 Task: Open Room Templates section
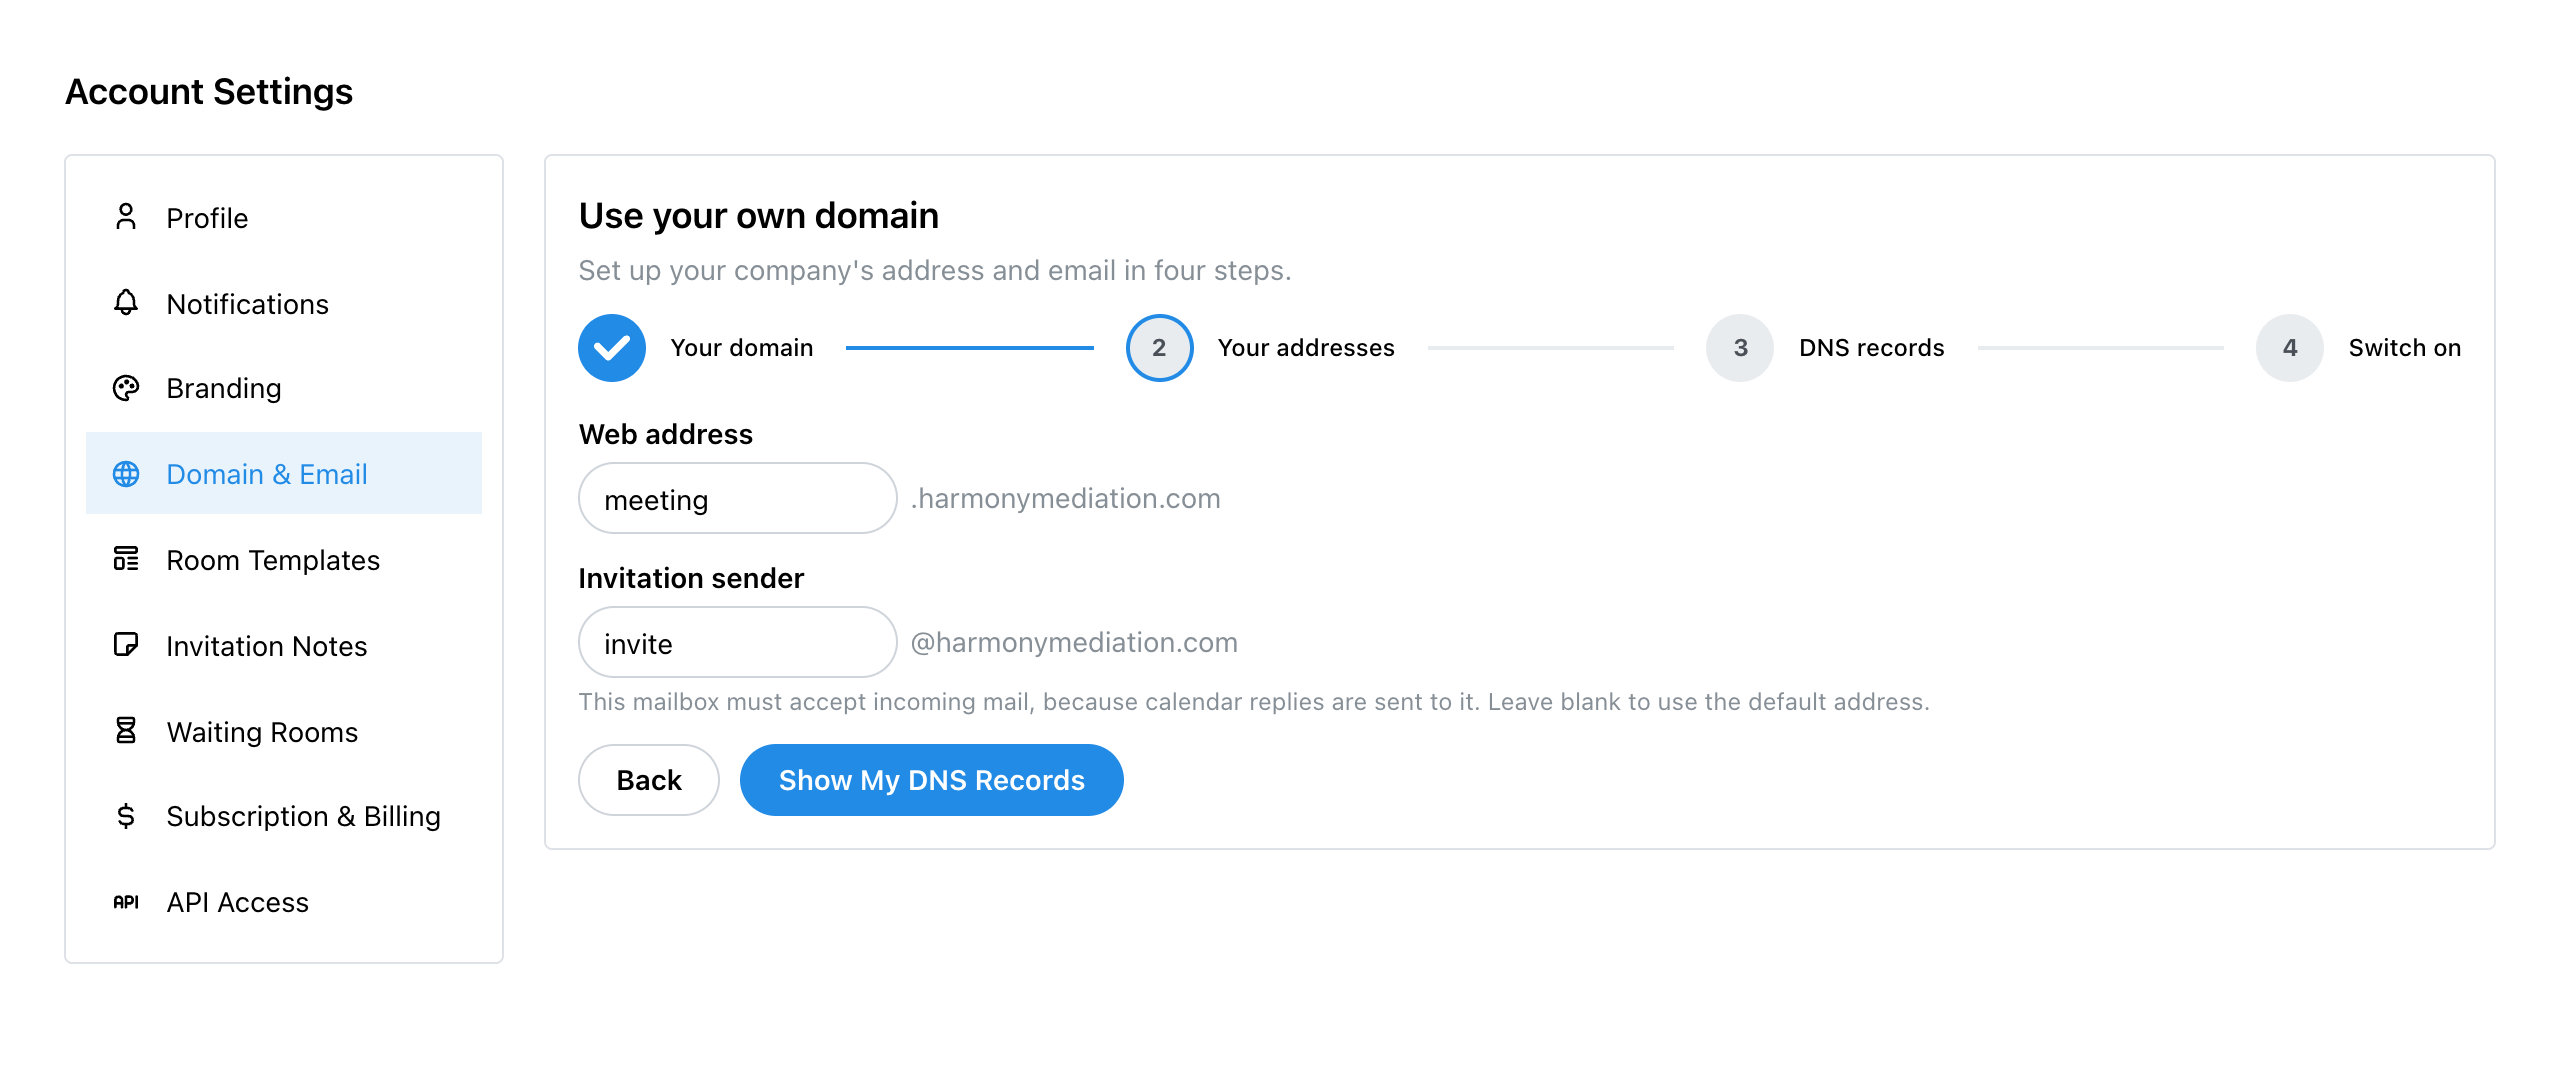tap(284, 559)
